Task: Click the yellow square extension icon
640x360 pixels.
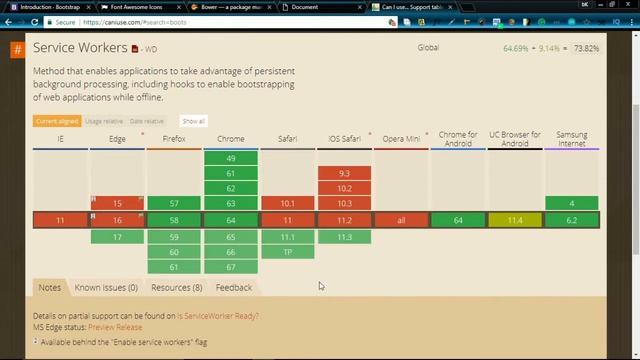Action: (422, 22)
